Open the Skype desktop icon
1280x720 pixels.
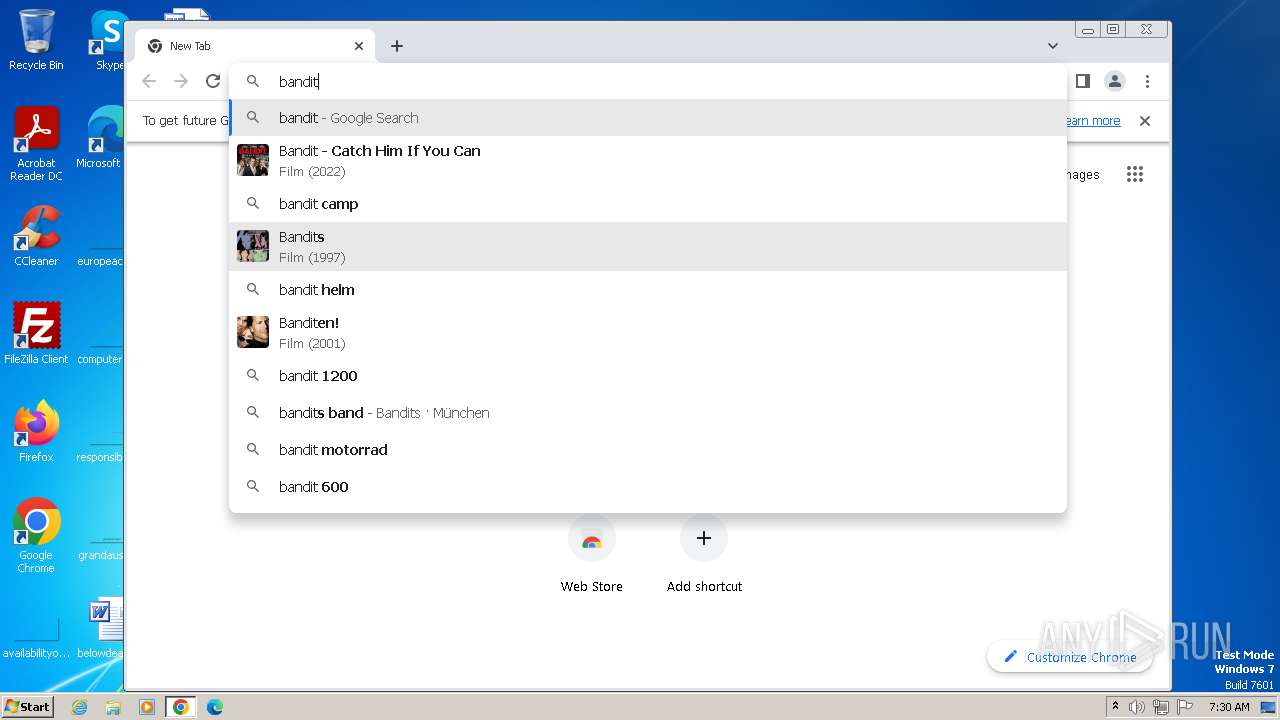[108, 40]
